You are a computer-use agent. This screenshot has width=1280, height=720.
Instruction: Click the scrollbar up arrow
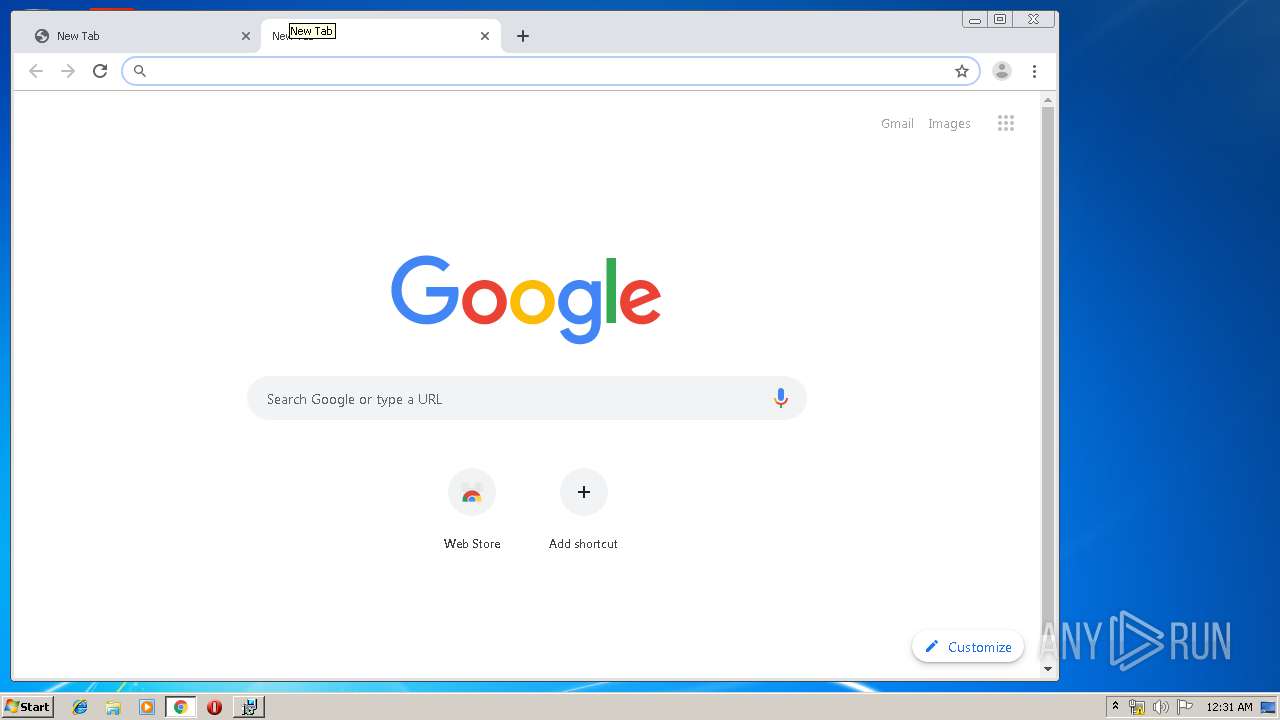[1048, 101]
